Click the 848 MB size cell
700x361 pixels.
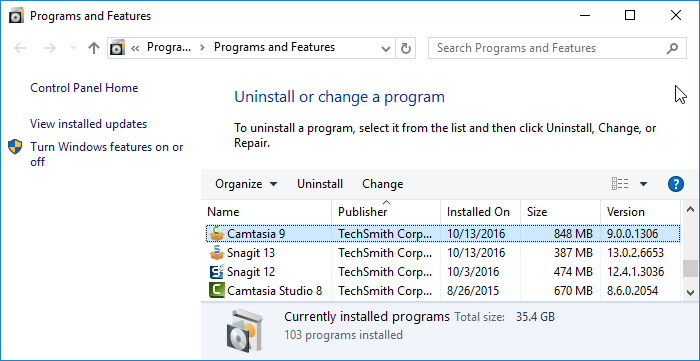573,234
